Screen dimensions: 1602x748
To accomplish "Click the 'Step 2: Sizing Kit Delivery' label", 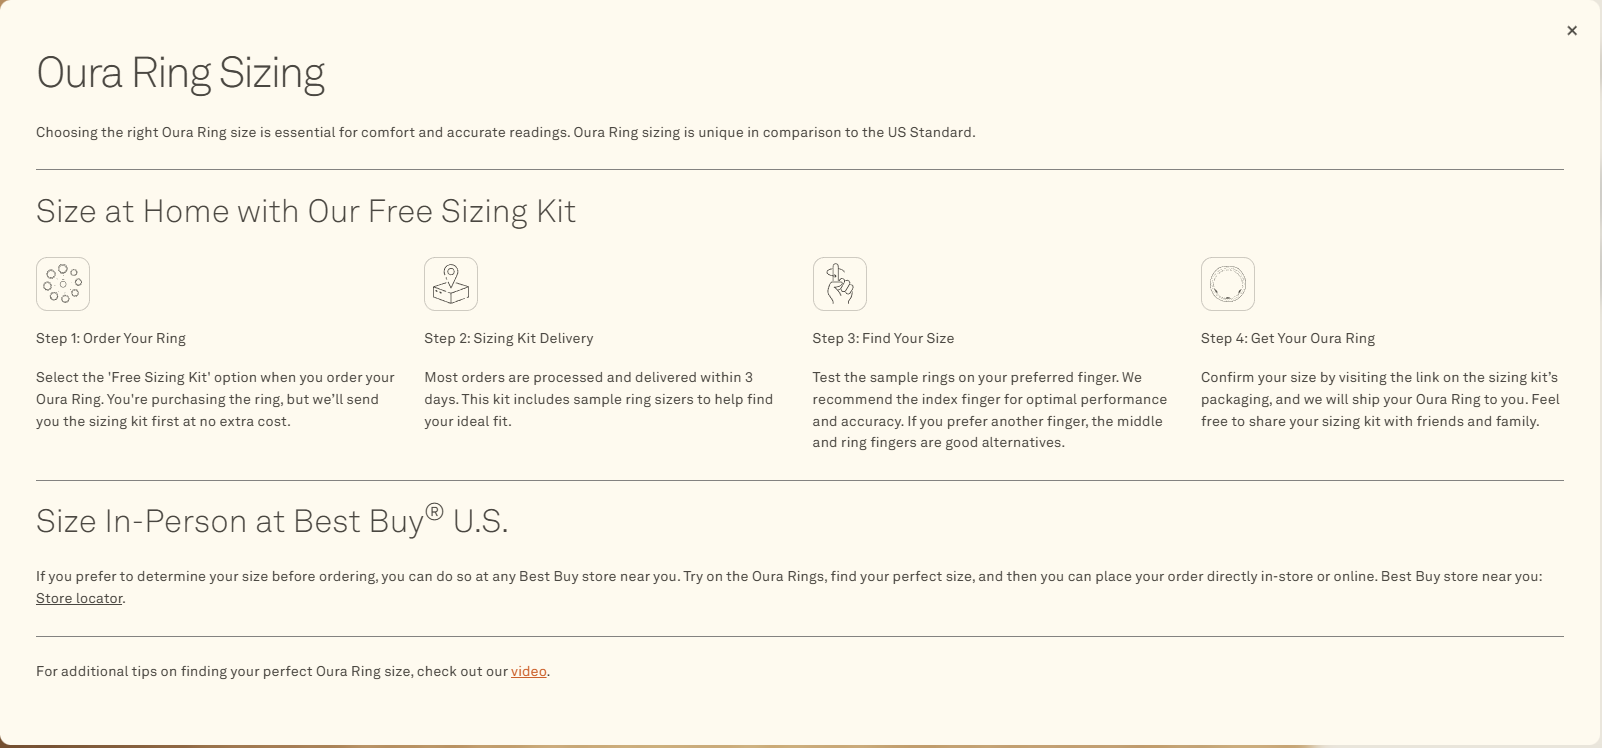I will tap(508, 339).
